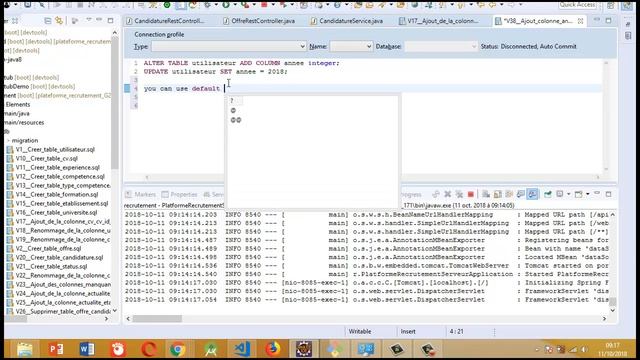This screenshot has height=360, width=640.
Task: Open Visual Studio Code from the taskbar
Action: 242,349
